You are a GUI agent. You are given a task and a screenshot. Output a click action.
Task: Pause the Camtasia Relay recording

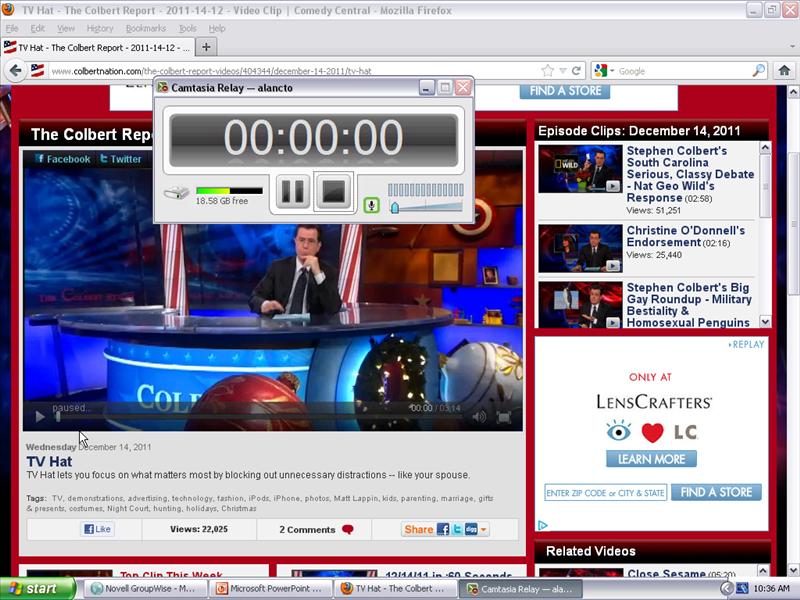coord(293,191)
